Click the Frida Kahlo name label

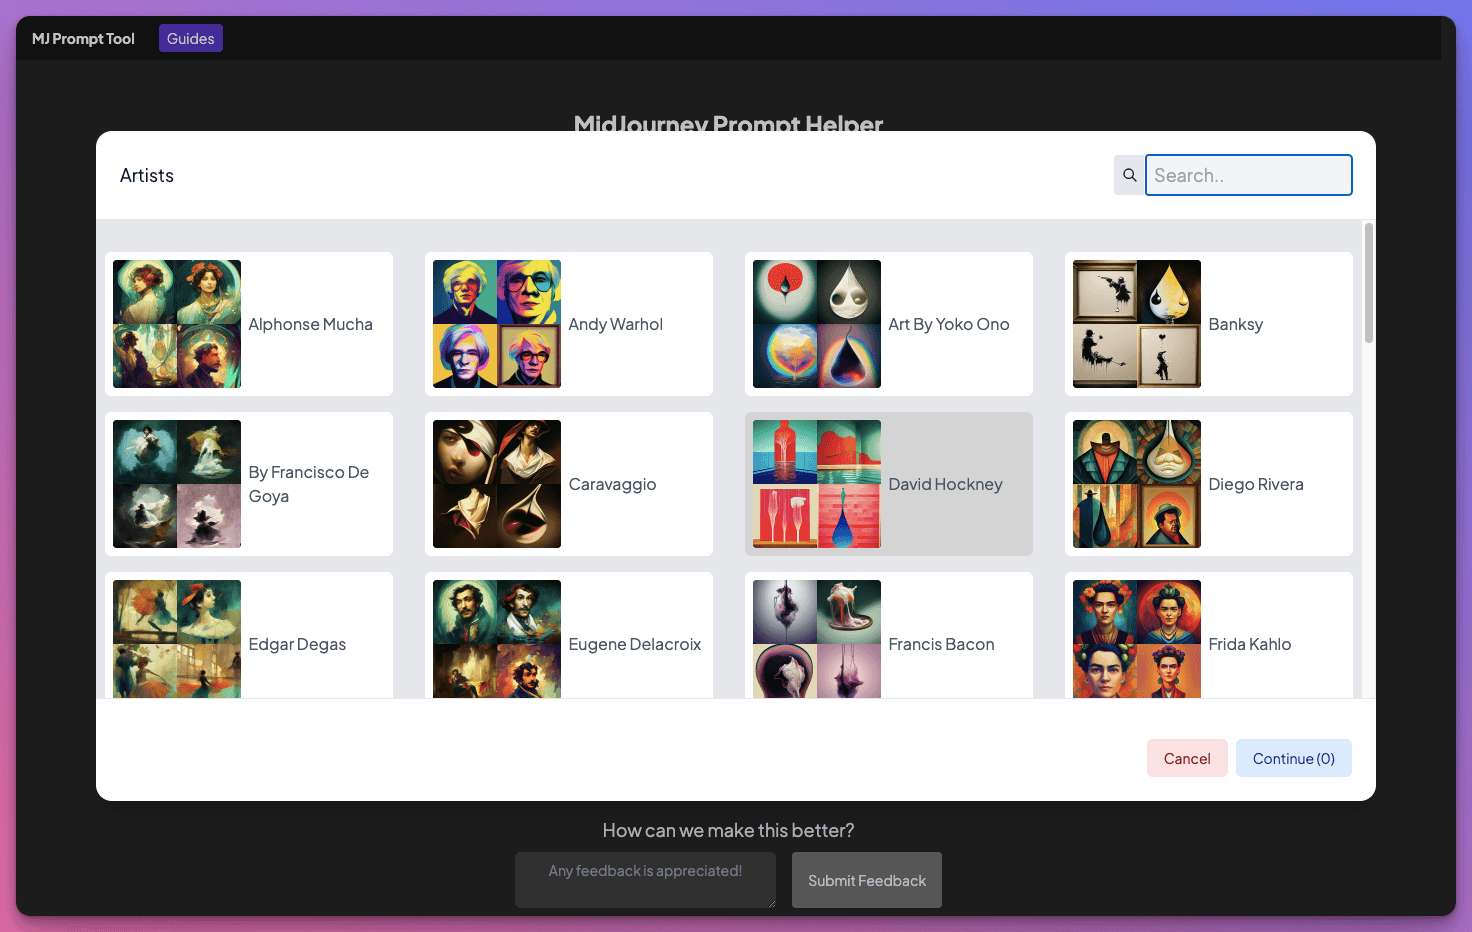pos(1249,644)
